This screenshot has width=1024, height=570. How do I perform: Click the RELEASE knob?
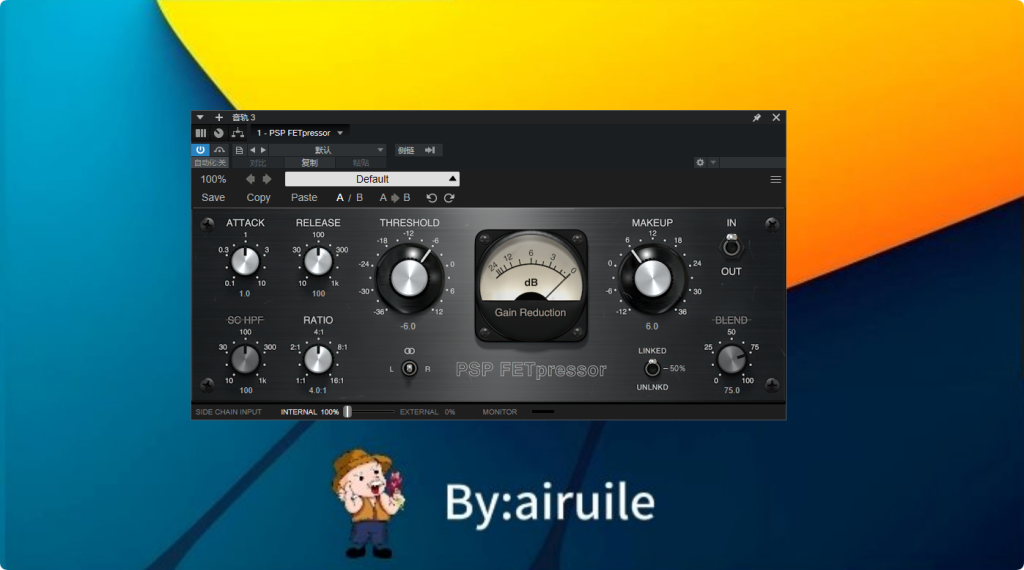[318, 262]
